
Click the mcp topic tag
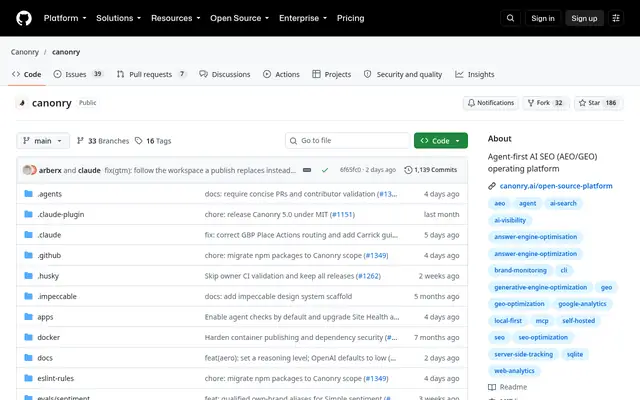click(542, 321)
